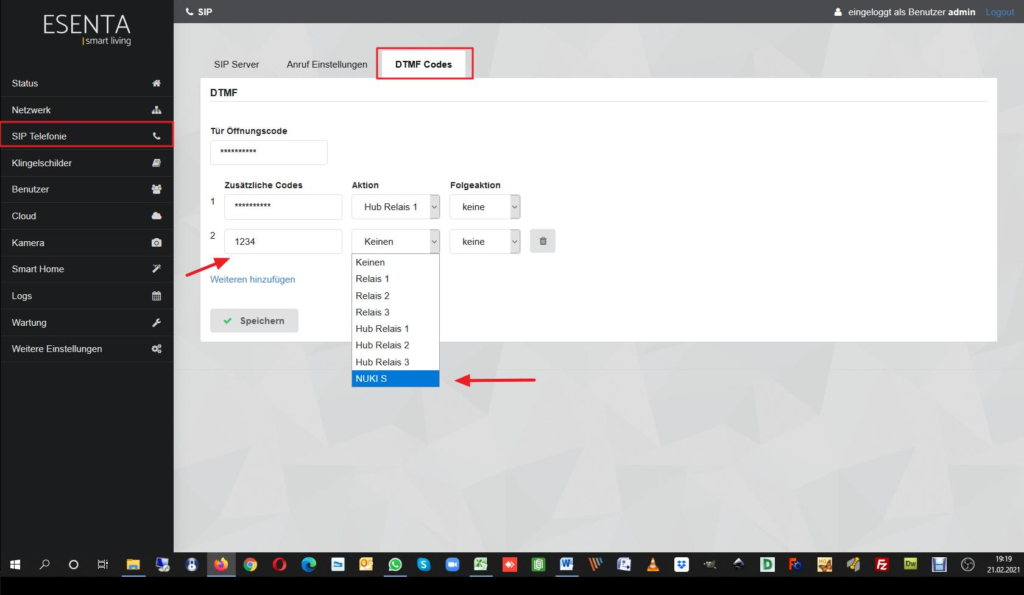Open the Folgeaktion dropdown in code row 2

pyautogui.click(x=485, y=241)
